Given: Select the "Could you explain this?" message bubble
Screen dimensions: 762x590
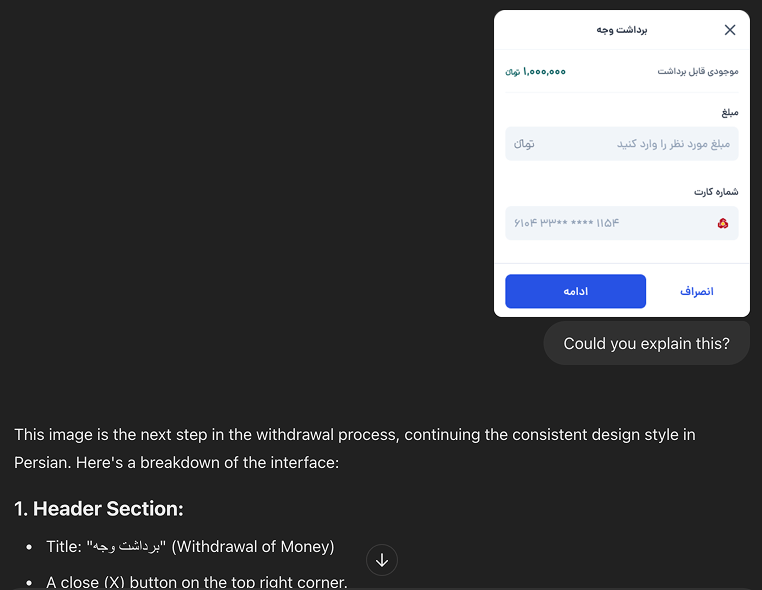Looking at the screenshot, I should 646,343.
